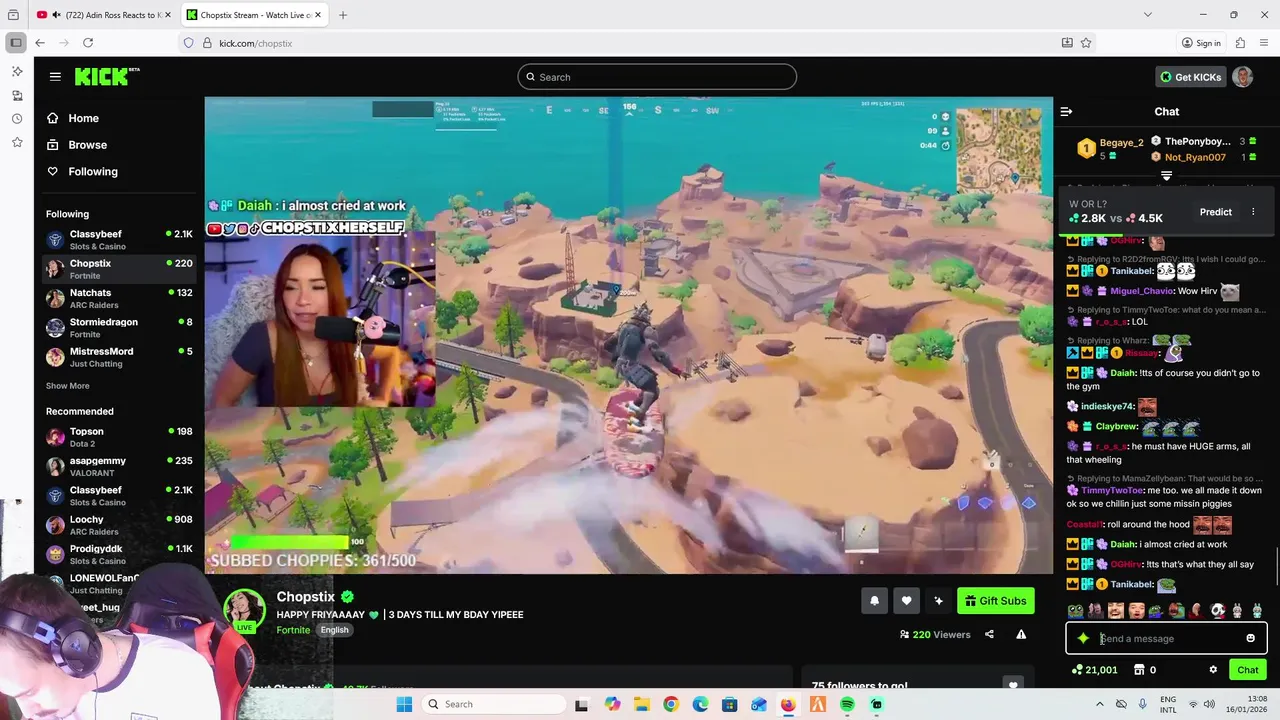
Task: Click the Gift Subs button
Action: coord(995,600)
